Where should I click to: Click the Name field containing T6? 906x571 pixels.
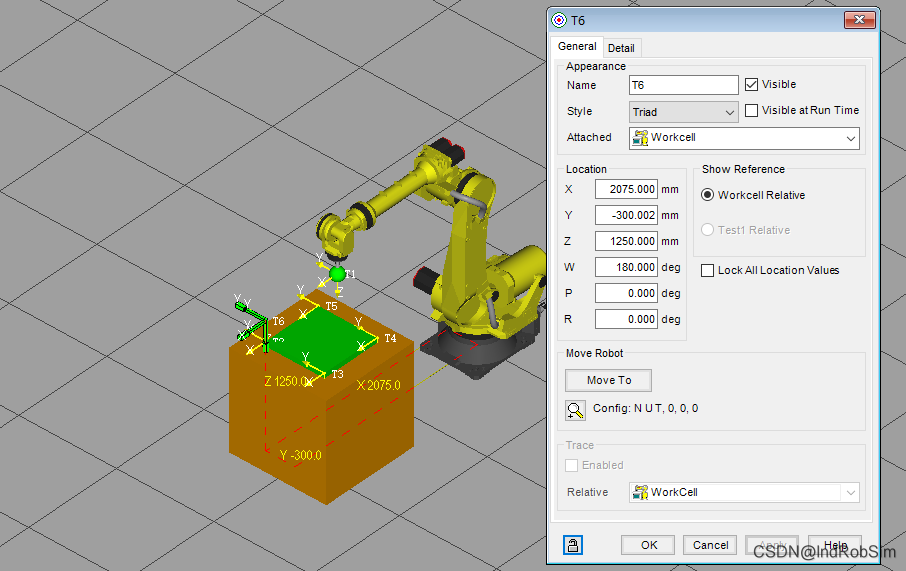(684, 85)
